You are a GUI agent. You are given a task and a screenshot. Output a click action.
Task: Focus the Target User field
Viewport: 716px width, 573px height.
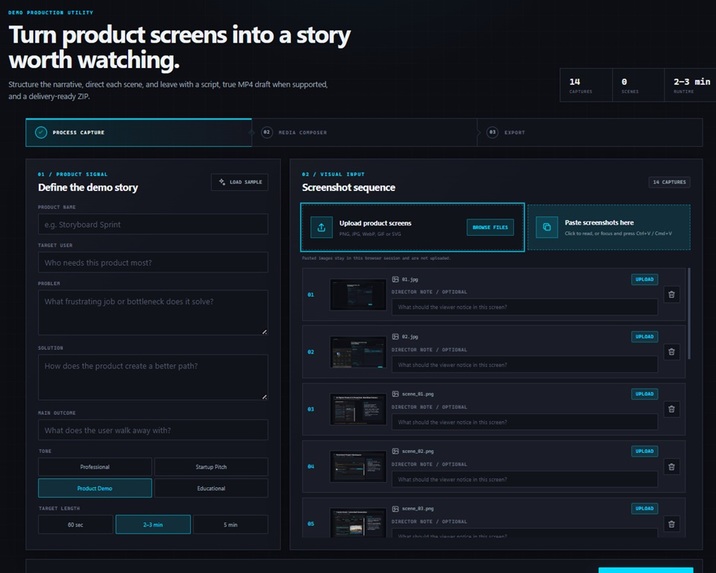click(153, 263)
